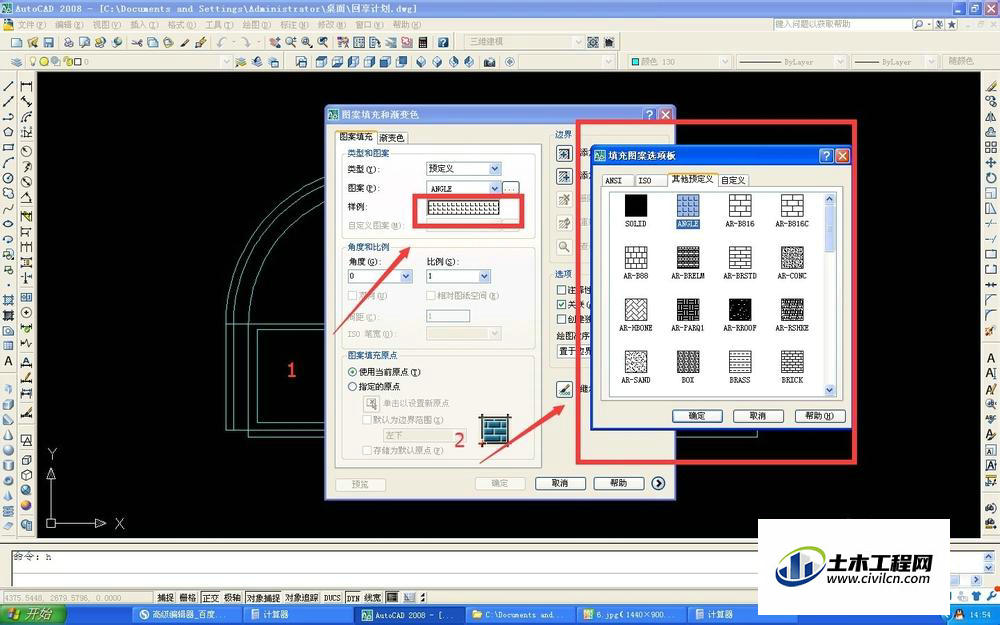The image size is (1000, 625).
Task: Click the Windows Start (开始) button
Action: (33, 615)
